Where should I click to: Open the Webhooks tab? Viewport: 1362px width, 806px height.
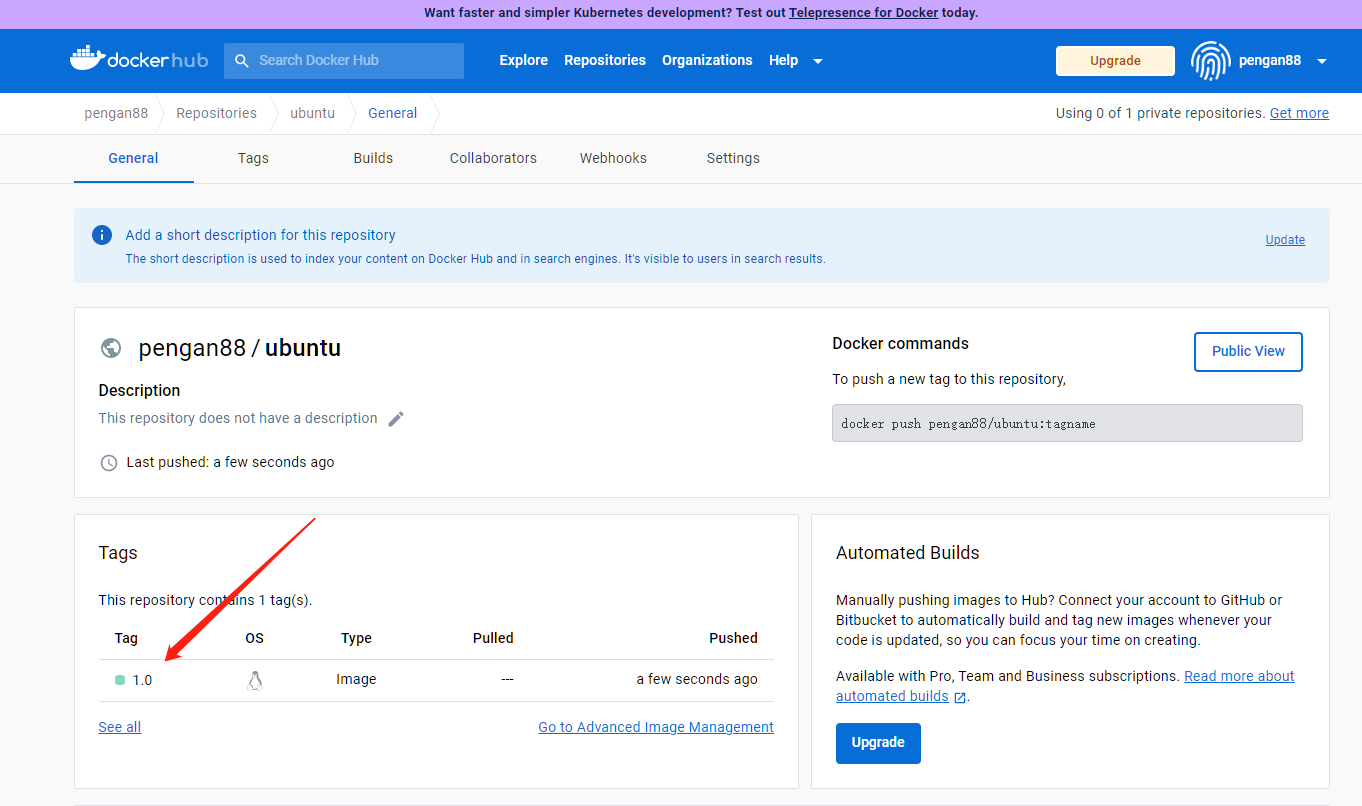[613, 158]
